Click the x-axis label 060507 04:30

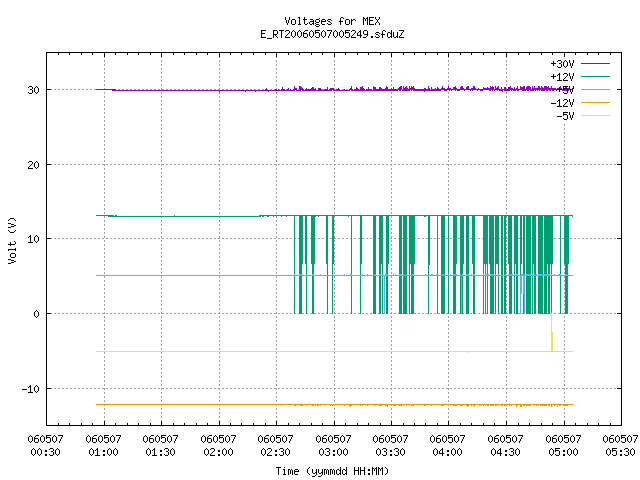coord(506,446)
